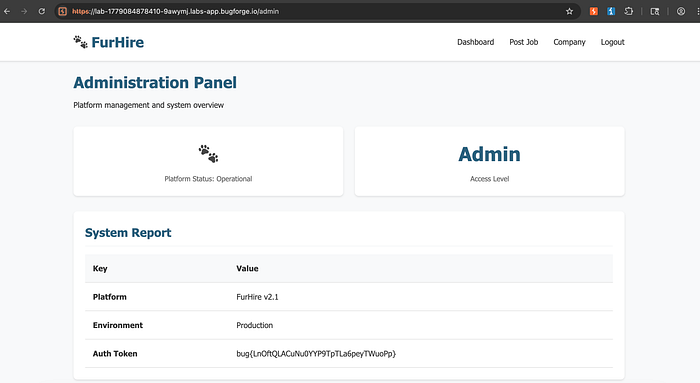Click the browser forward arrow
The width and height of the screenshot is (700, 383).
coord(24,11)
